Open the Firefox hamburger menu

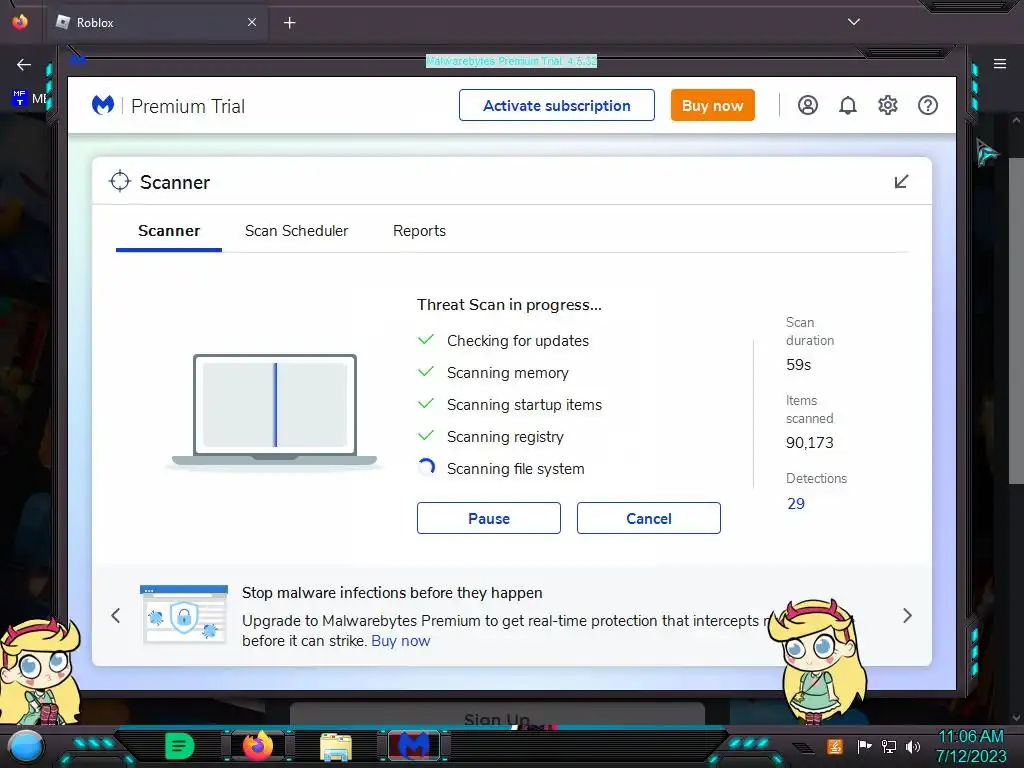click(1000, 63)
